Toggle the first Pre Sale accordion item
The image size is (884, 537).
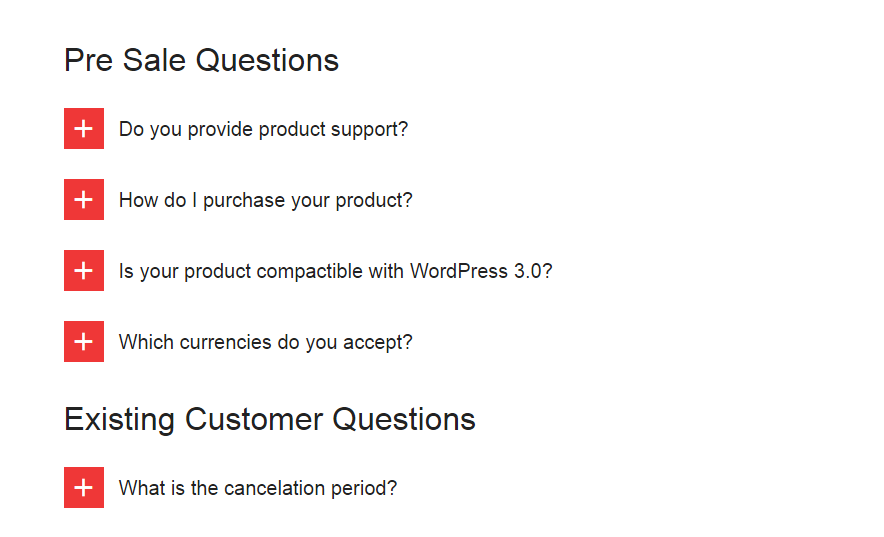pyautogui.click(x=84, y=128)
